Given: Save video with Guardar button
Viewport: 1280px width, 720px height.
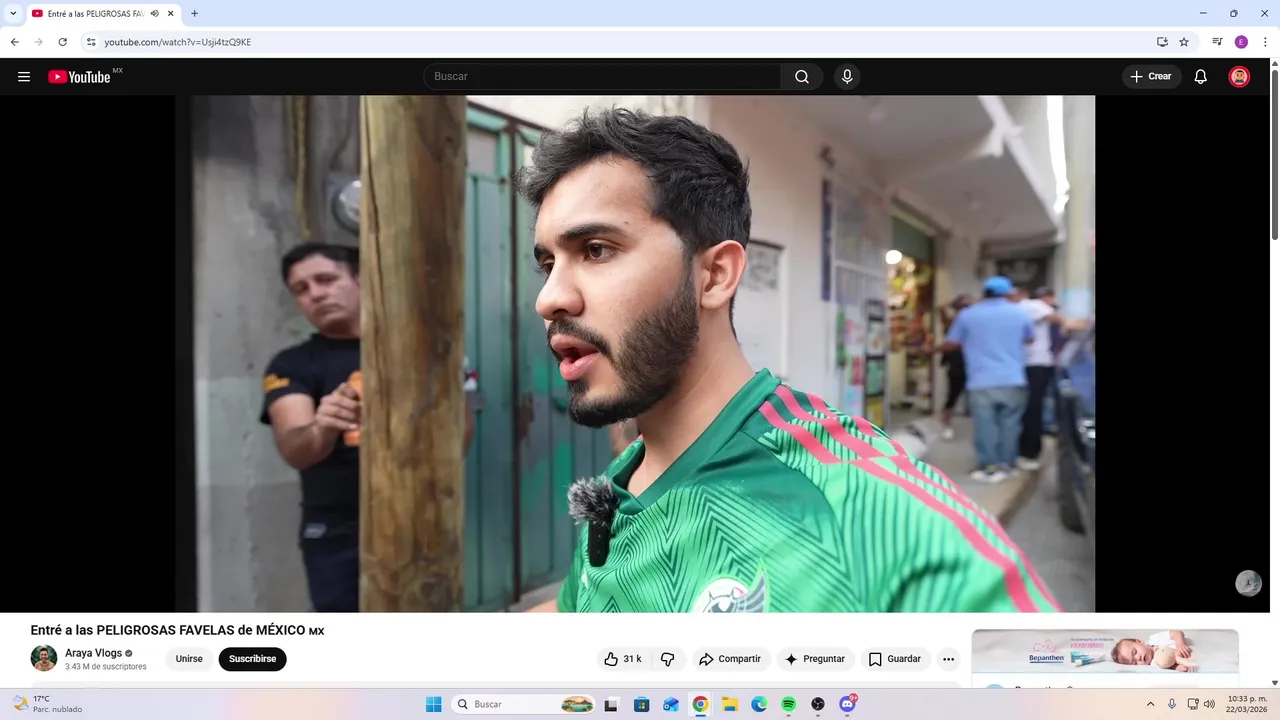Looking at the screenshot, I should [x=895, y=659].
